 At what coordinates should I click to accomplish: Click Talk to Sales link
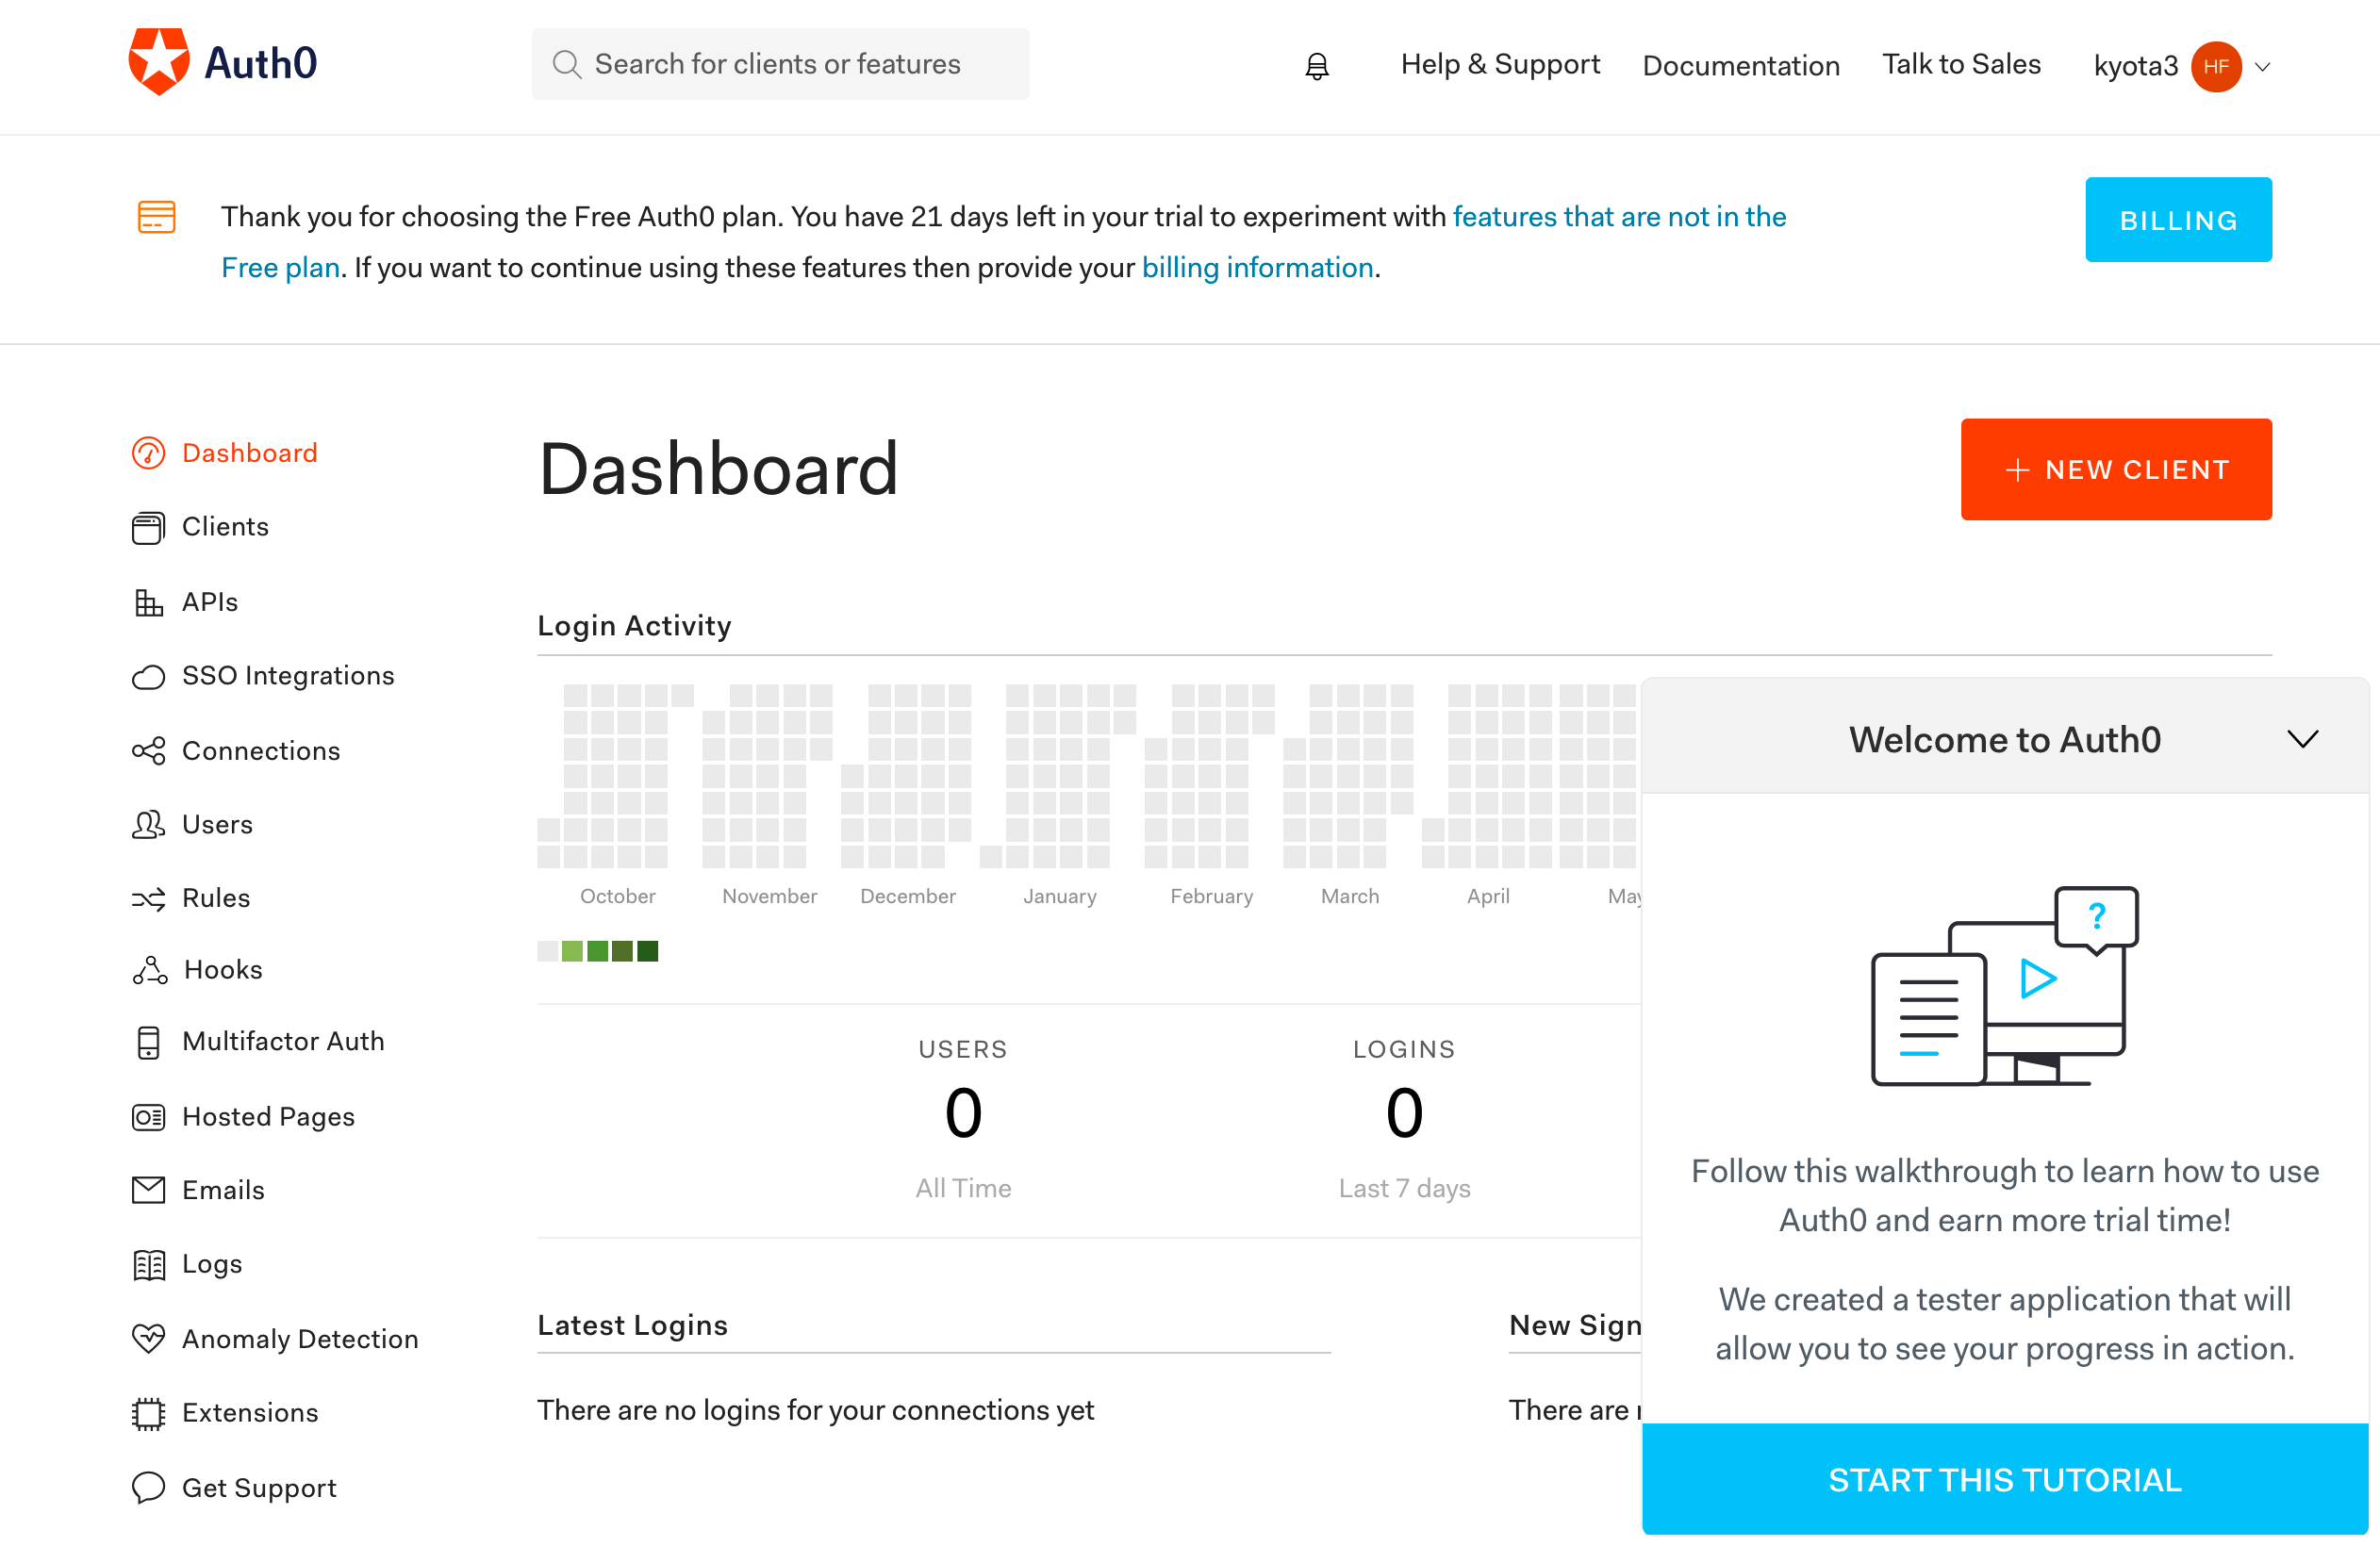(1961, 65)
